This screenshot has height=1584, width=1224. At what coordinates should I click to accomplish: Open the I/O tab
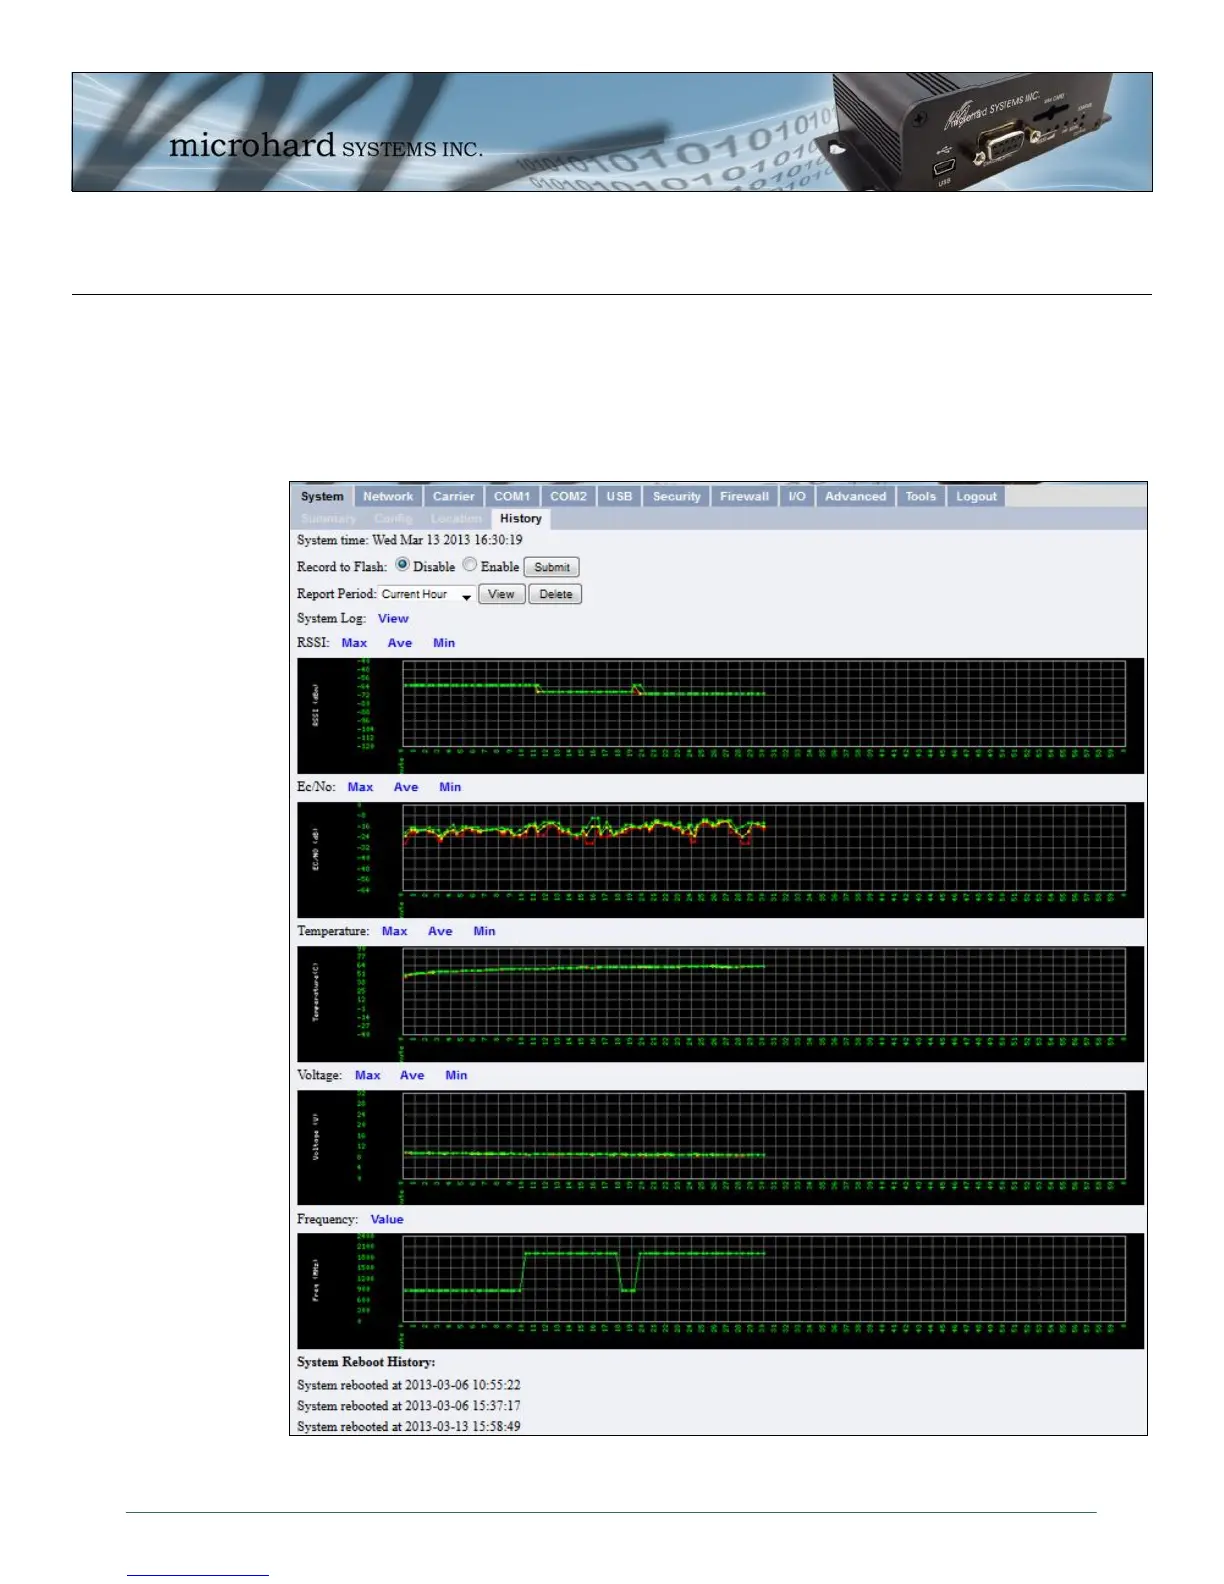(x=797, y=496)
